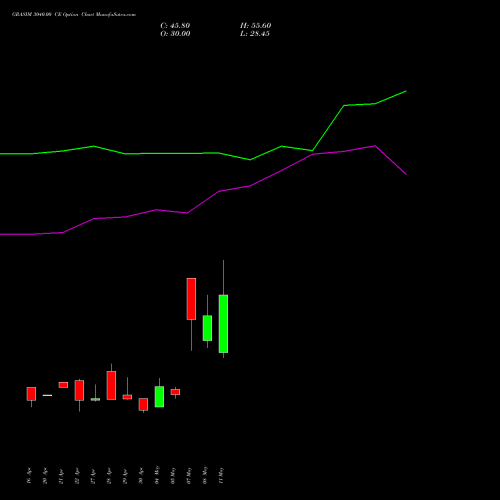Screen dimensions: 500x500
Task: Select the 05 May date label
Action: coord(173,475)
